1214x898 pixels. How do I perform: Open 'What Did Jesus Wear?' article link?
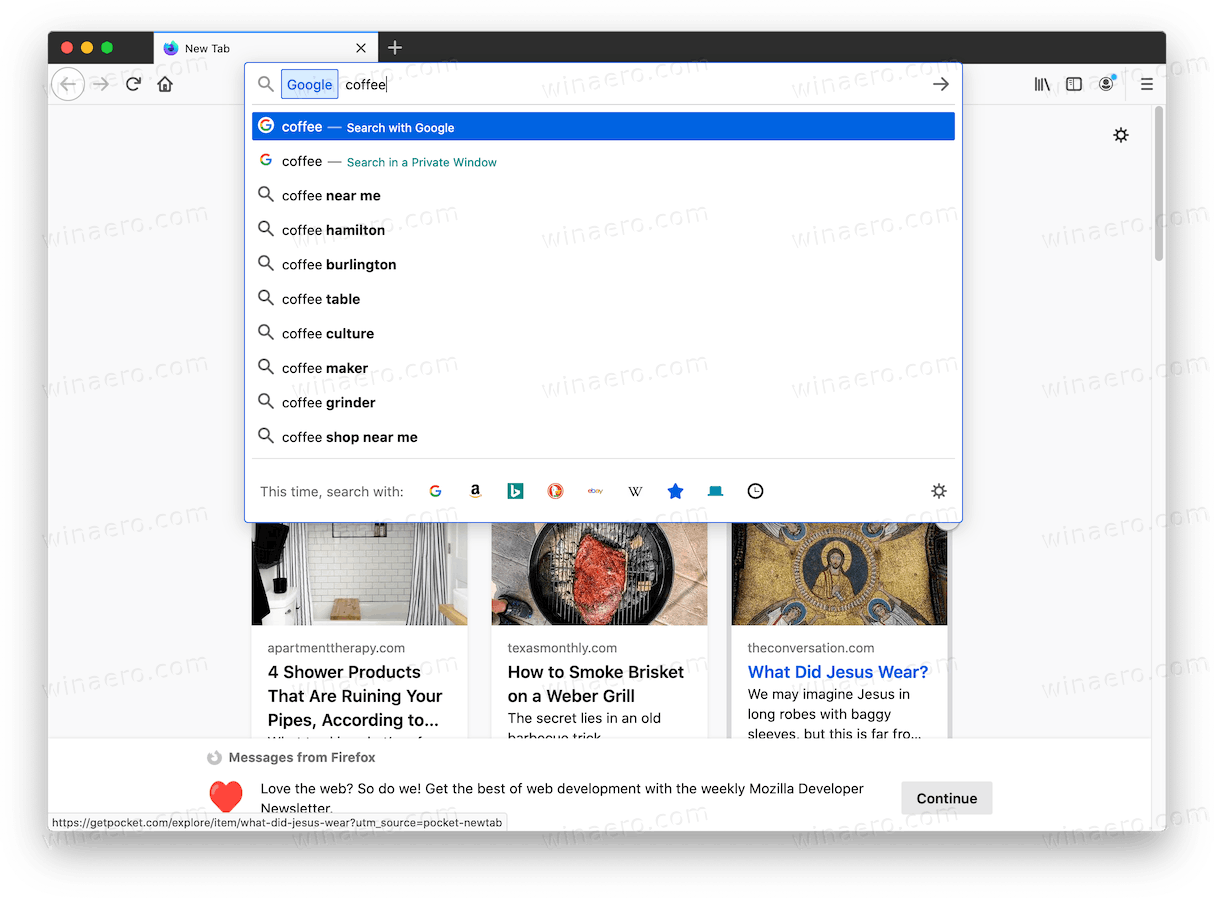coord(838,672)
